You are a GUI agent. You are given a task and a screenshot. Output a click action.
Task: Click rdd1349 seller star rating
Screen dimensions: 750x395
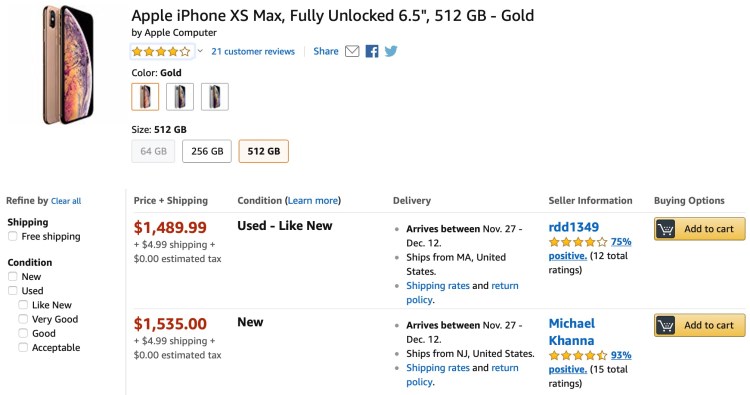pos(578,242)
